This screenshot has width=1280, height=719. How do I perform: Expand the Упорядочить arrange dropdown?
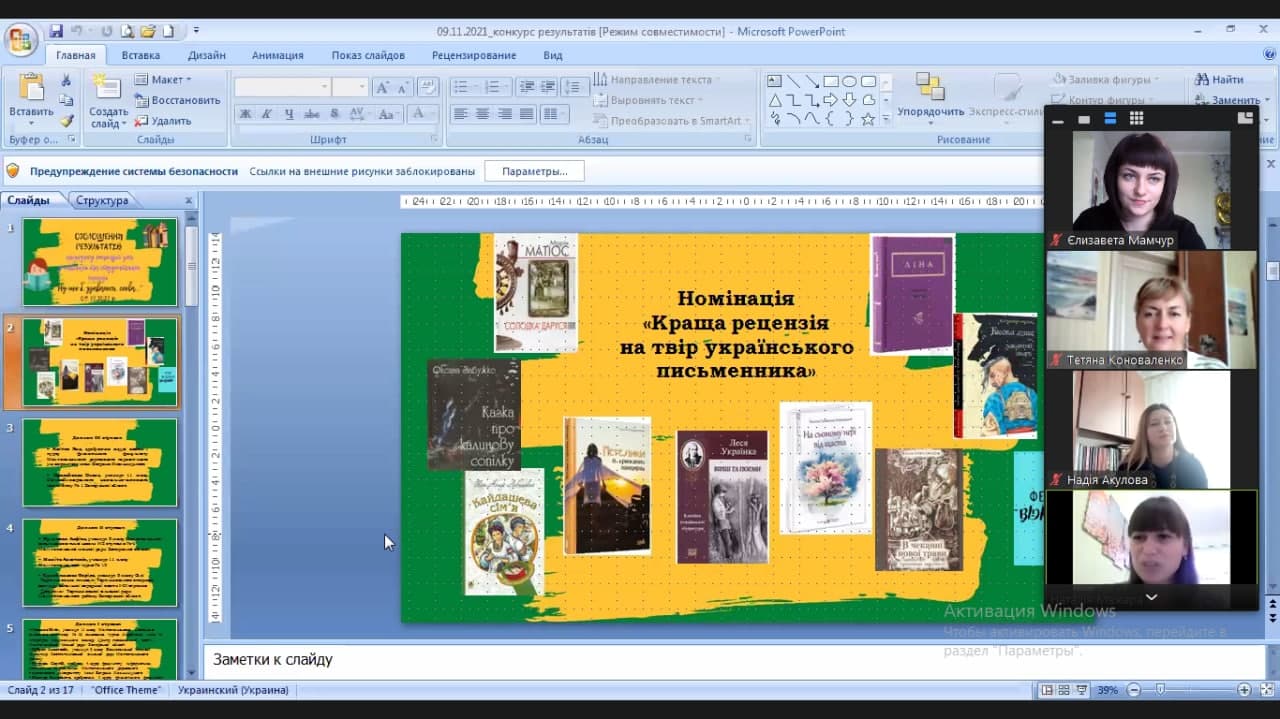tap(930, 112)
